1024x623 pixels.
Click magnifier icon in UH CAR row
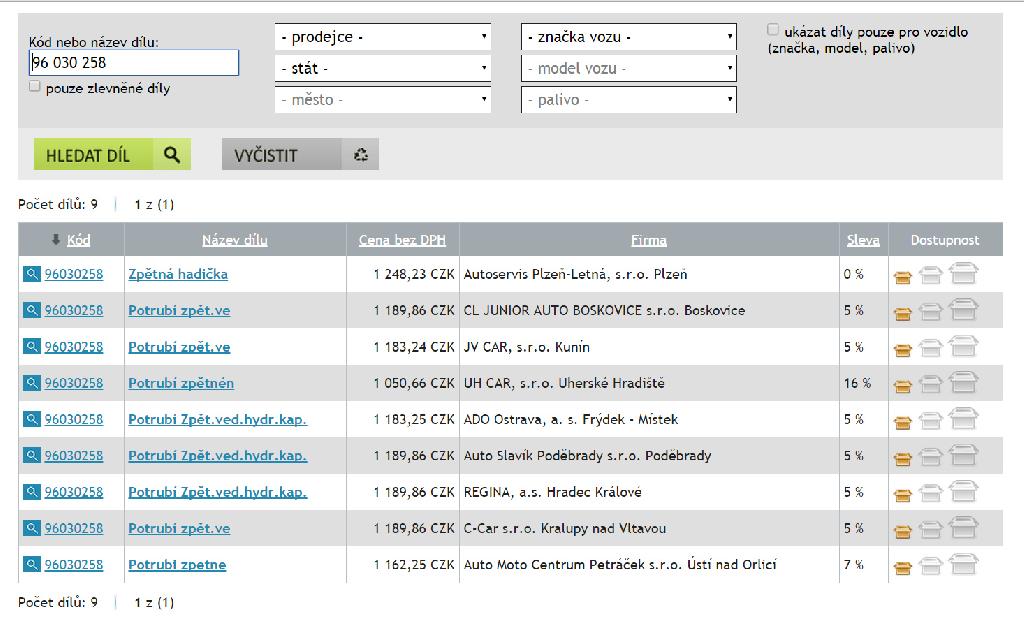[31, 383]
